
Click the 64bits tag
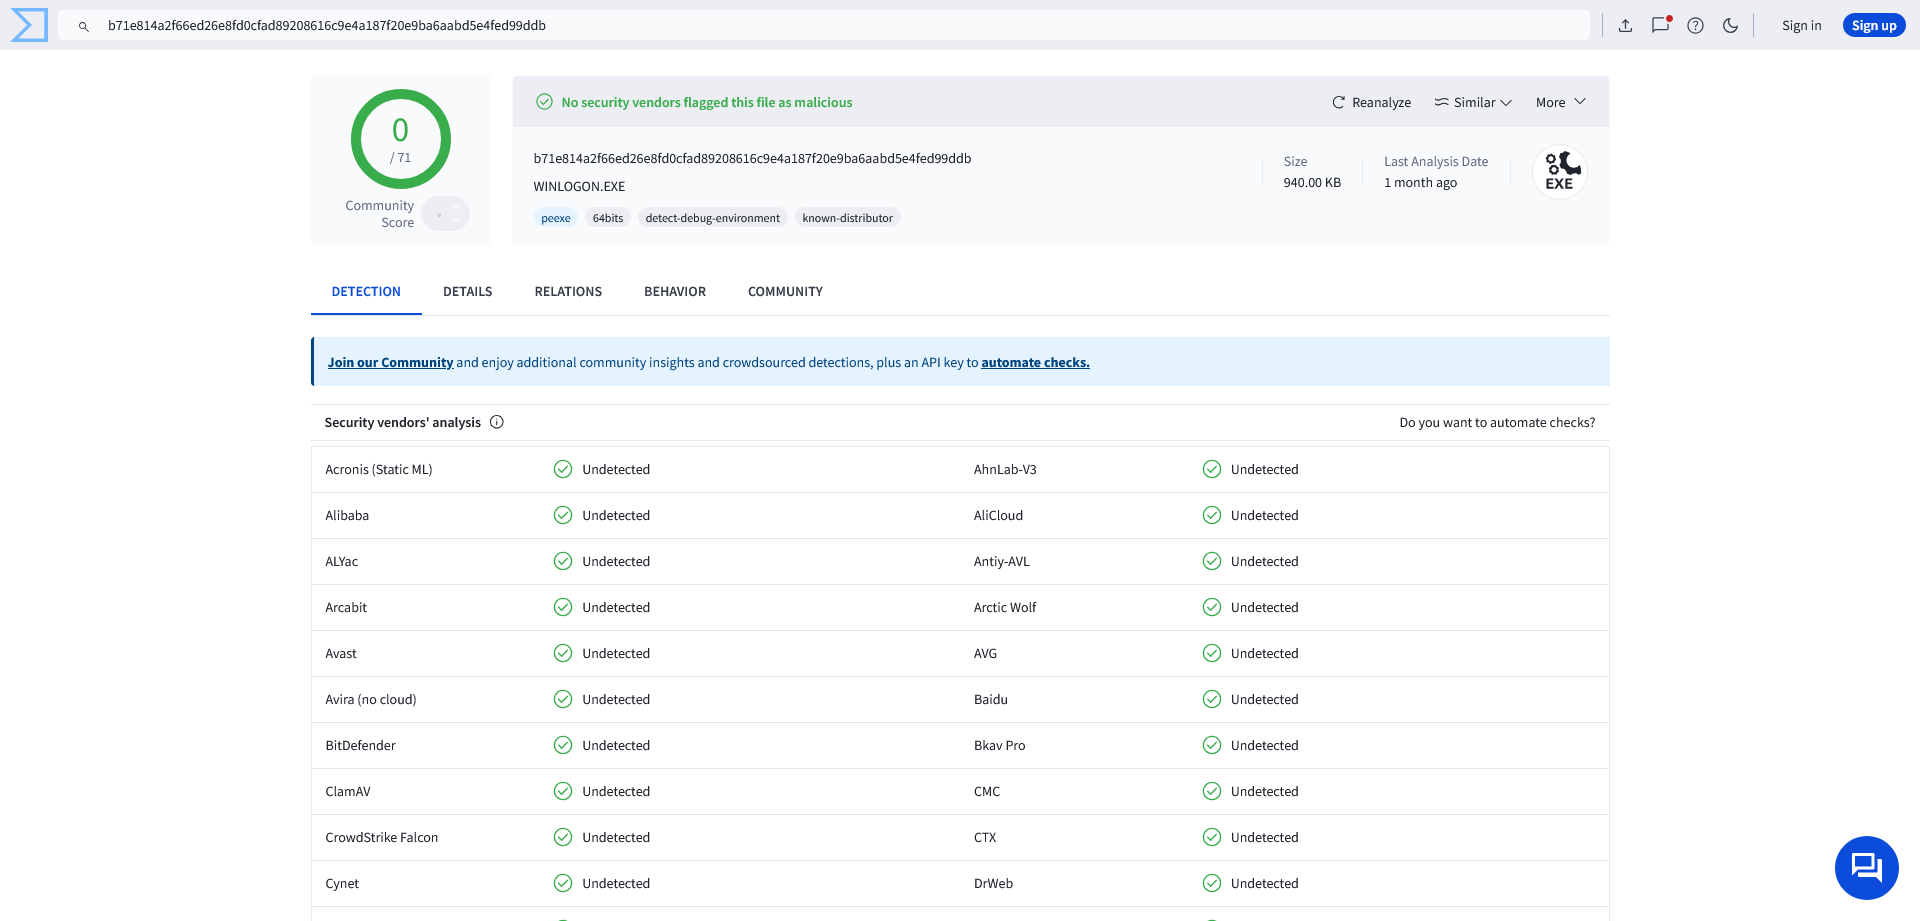(x=607, y=218)
